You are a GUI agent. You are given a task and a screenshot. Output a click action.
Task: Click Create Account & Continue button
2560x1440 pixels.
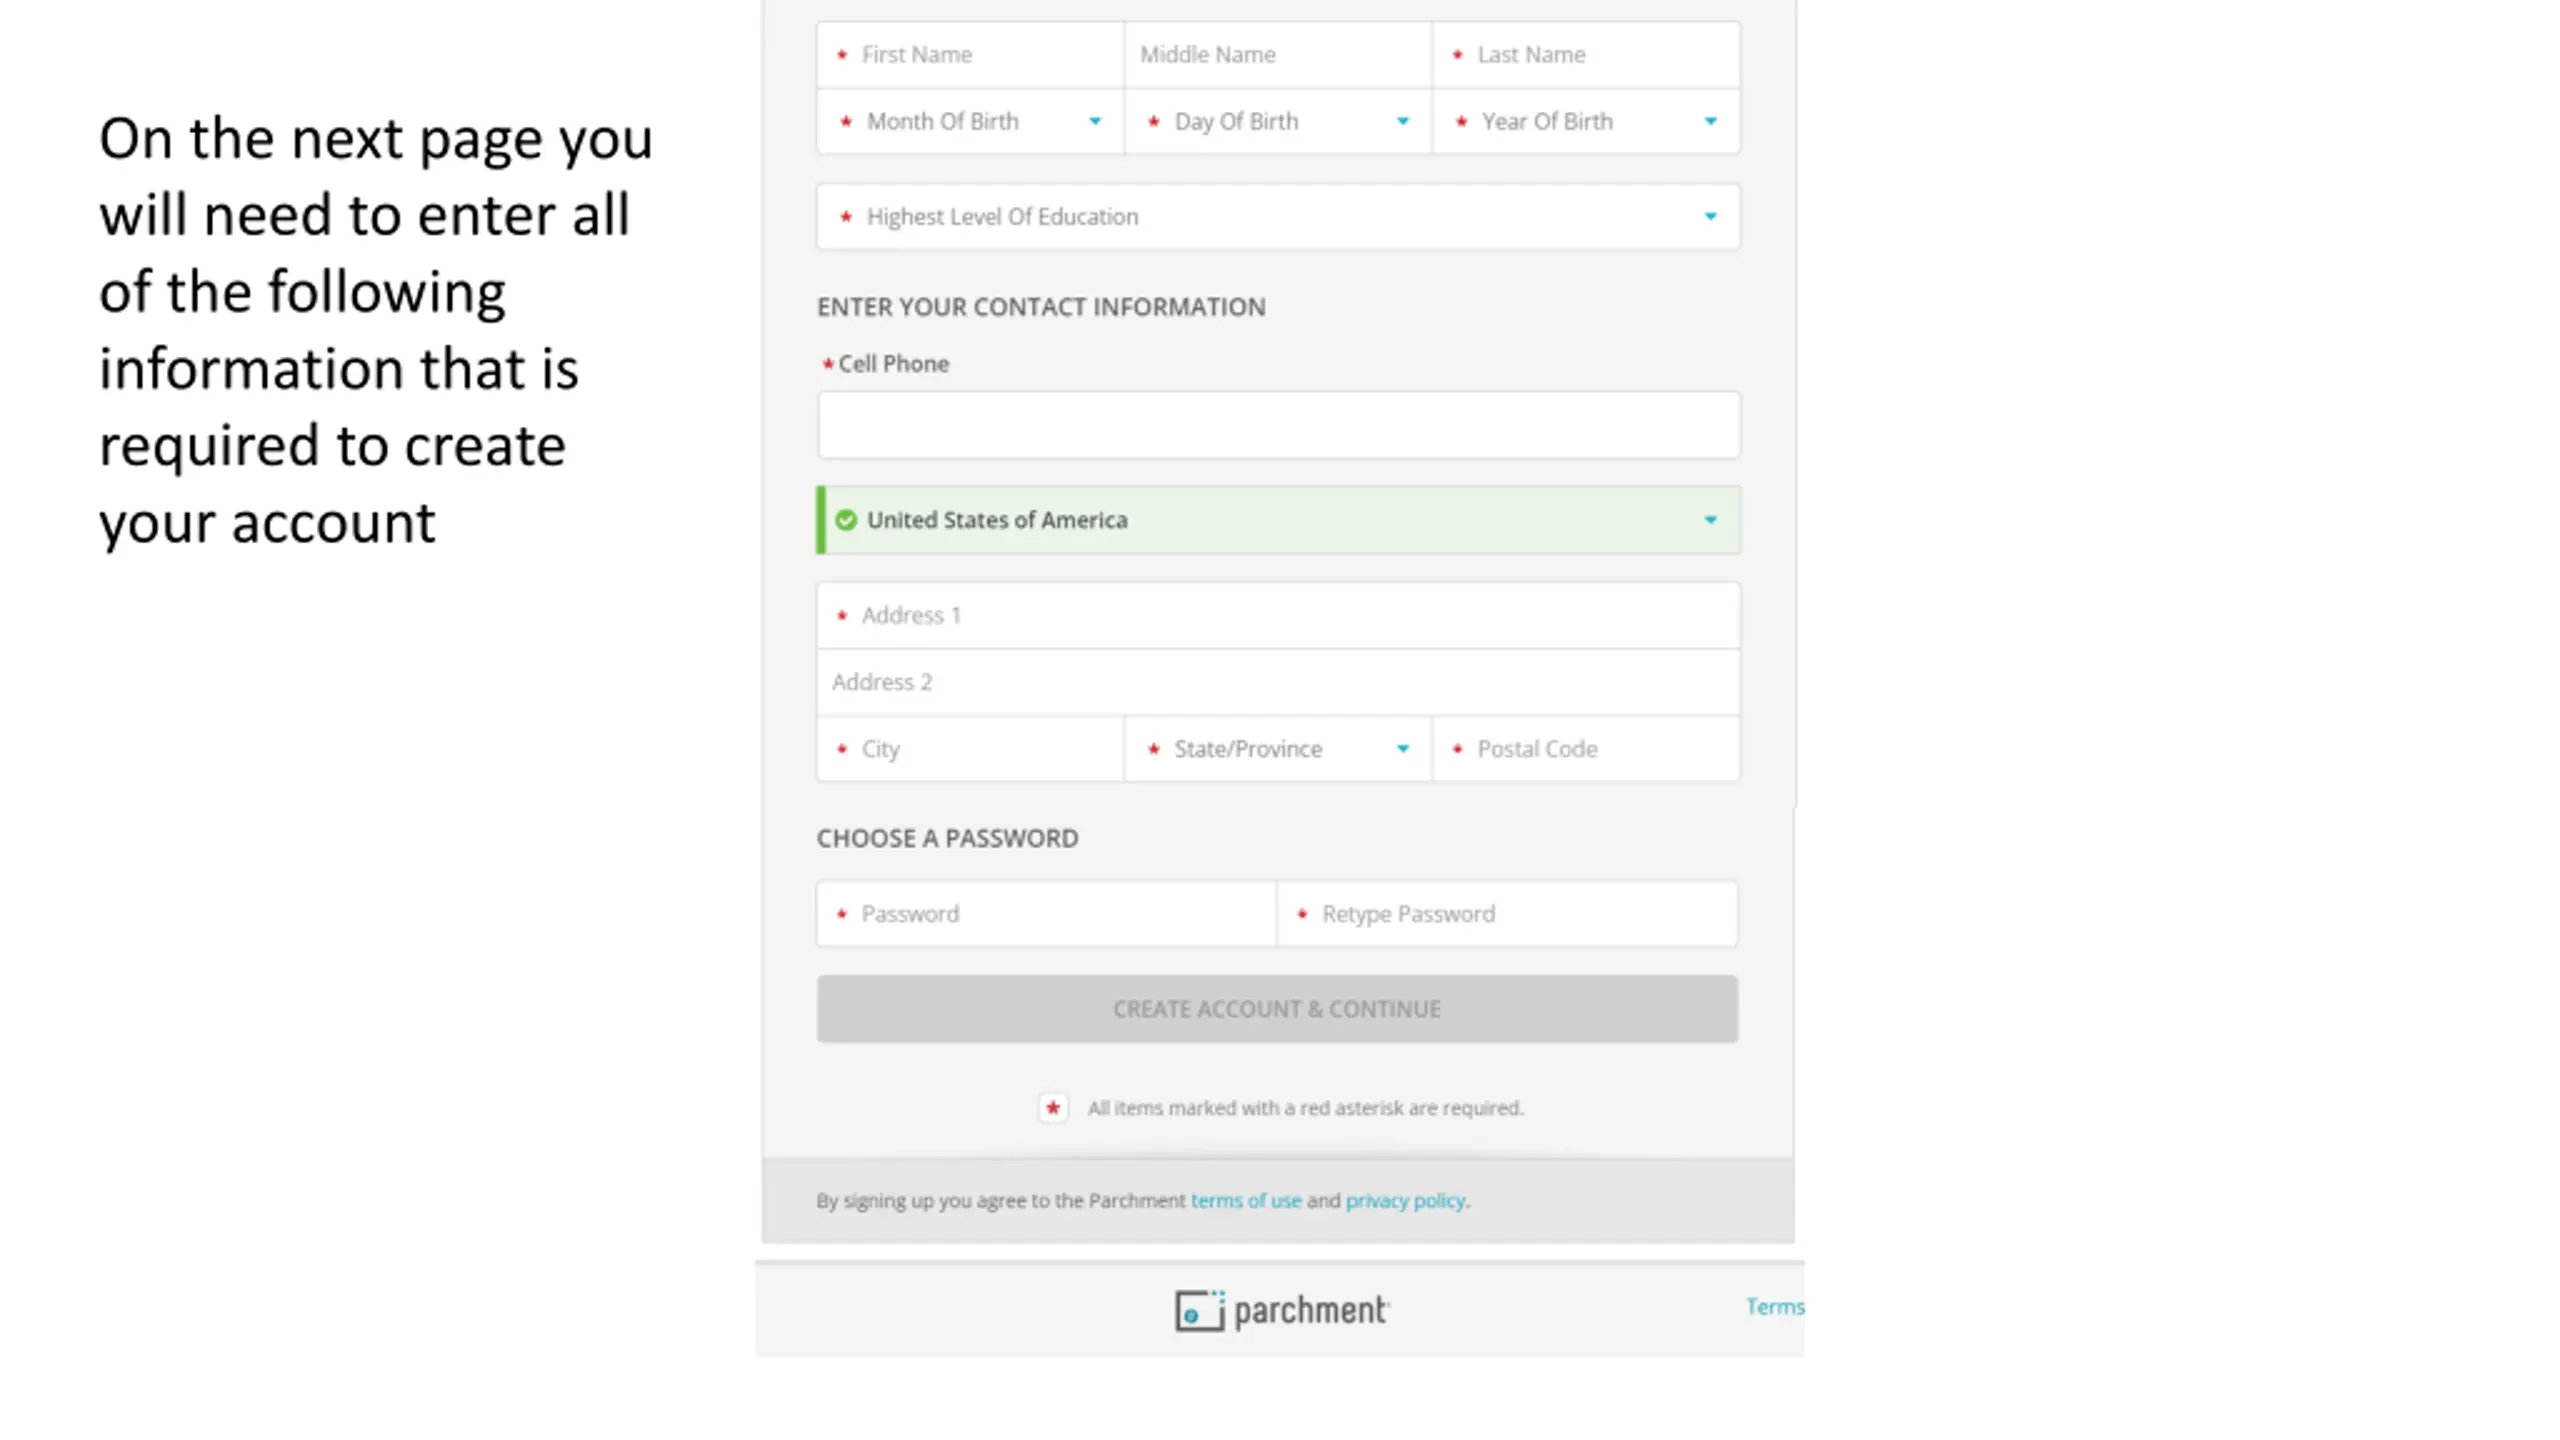click(x=1277, y=1009)
